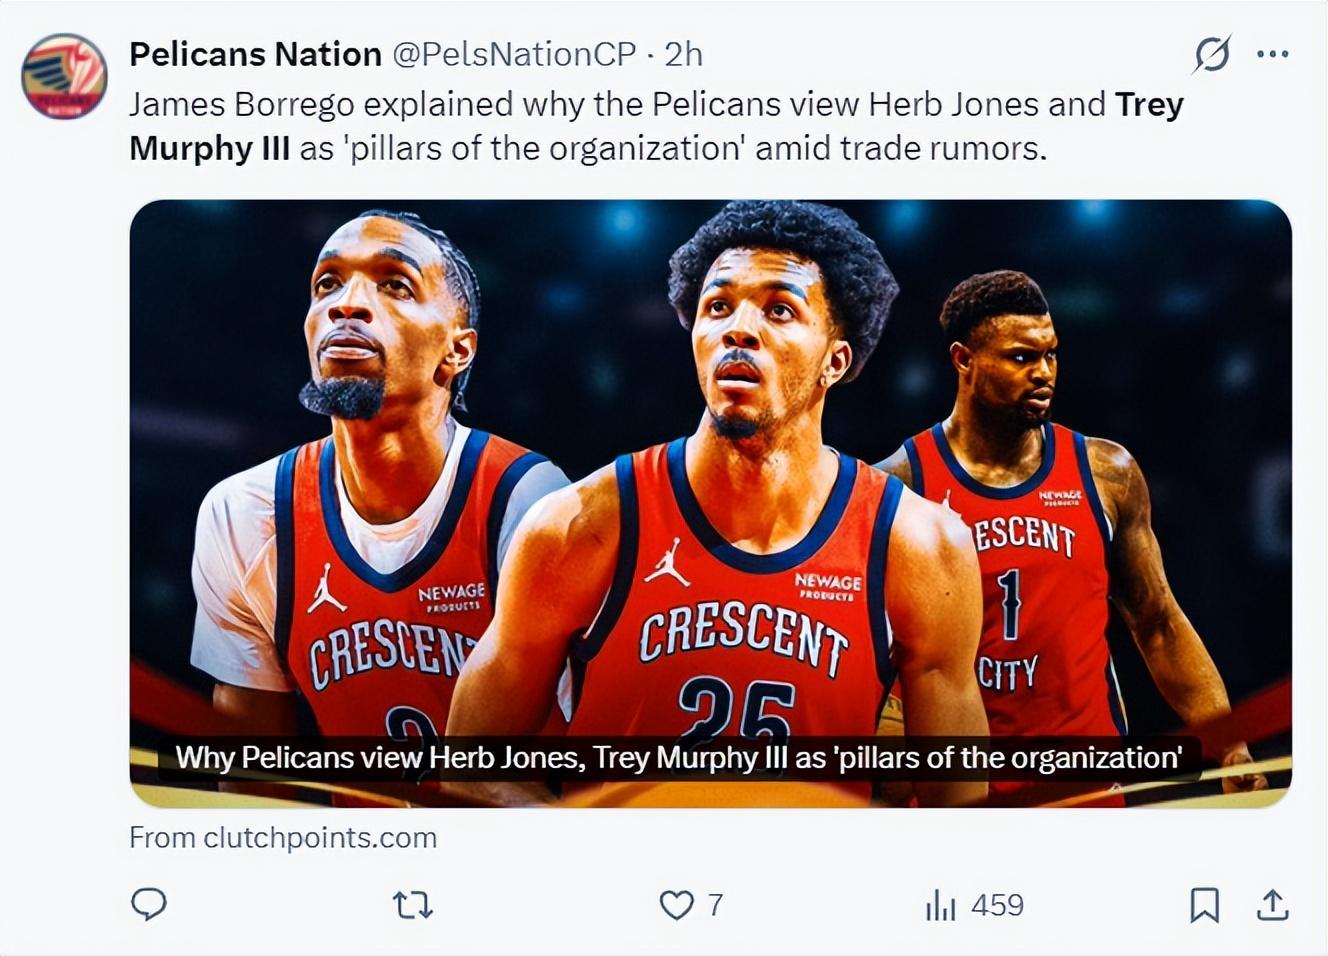This screenshot has width=1328, height=956.
Task: Bookmark this Pelicans Nation post
Action: point(1204,906)
